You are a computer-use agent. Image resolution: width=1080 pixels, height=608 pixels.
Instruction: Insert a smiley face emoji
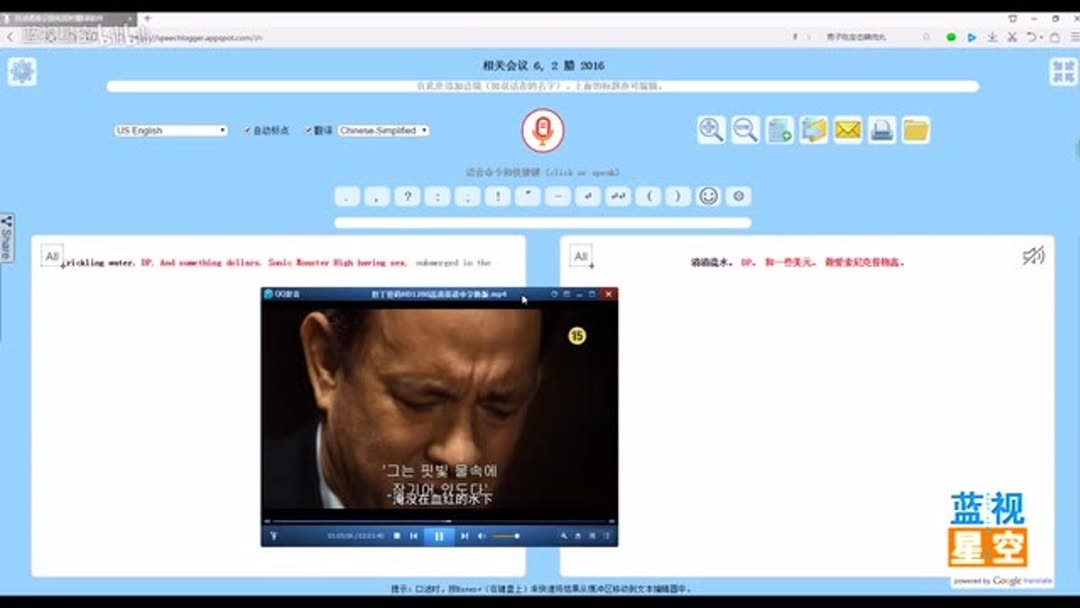tap(709, 196)
